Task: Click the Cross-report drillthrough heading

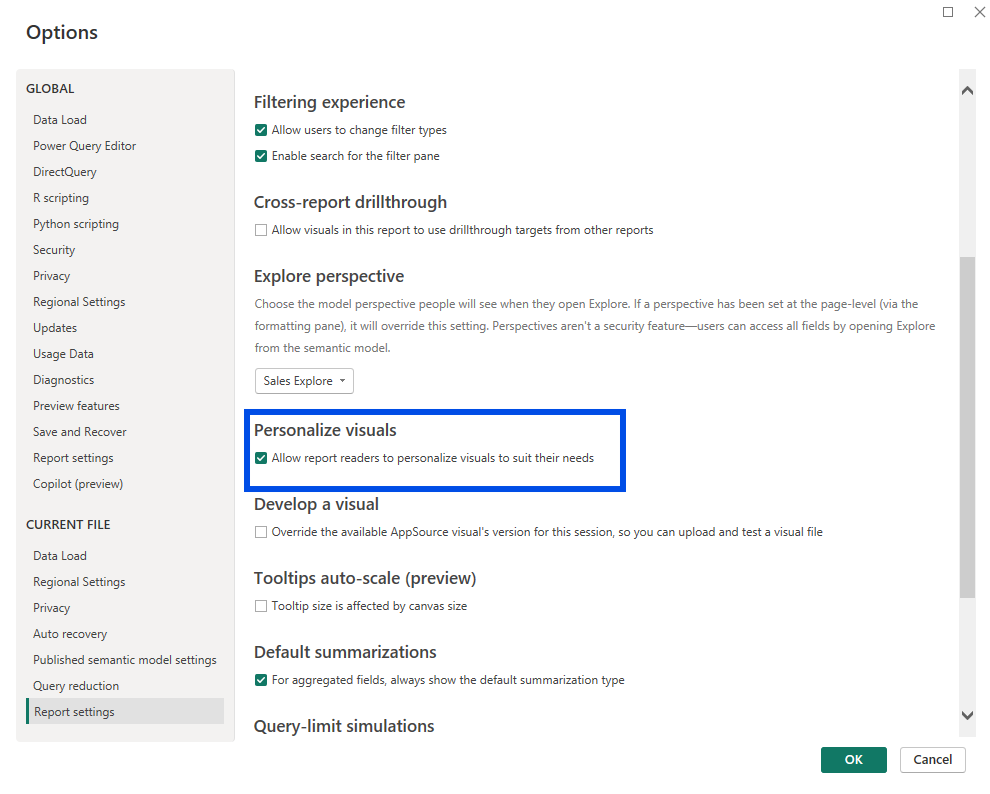Action: pyautogui.click(x=350, y=203)
